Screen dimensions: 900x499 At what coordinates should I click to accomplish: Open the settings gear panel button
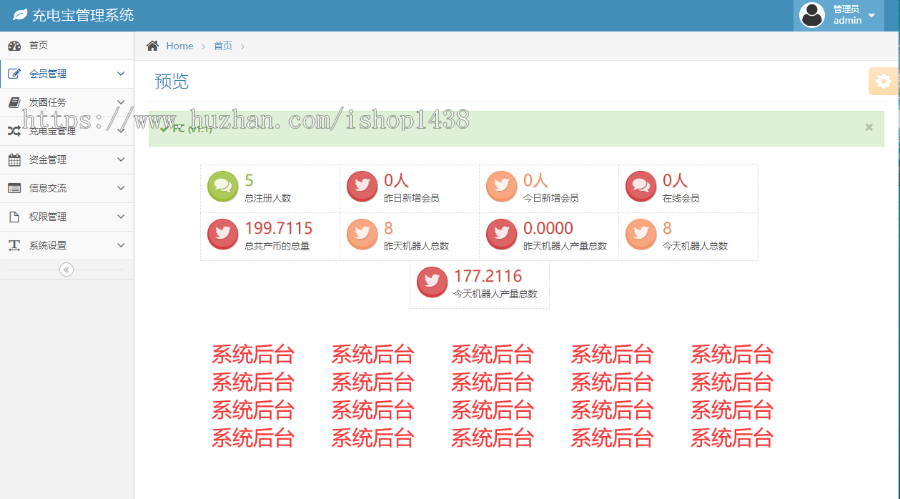[x=883, y=81]
